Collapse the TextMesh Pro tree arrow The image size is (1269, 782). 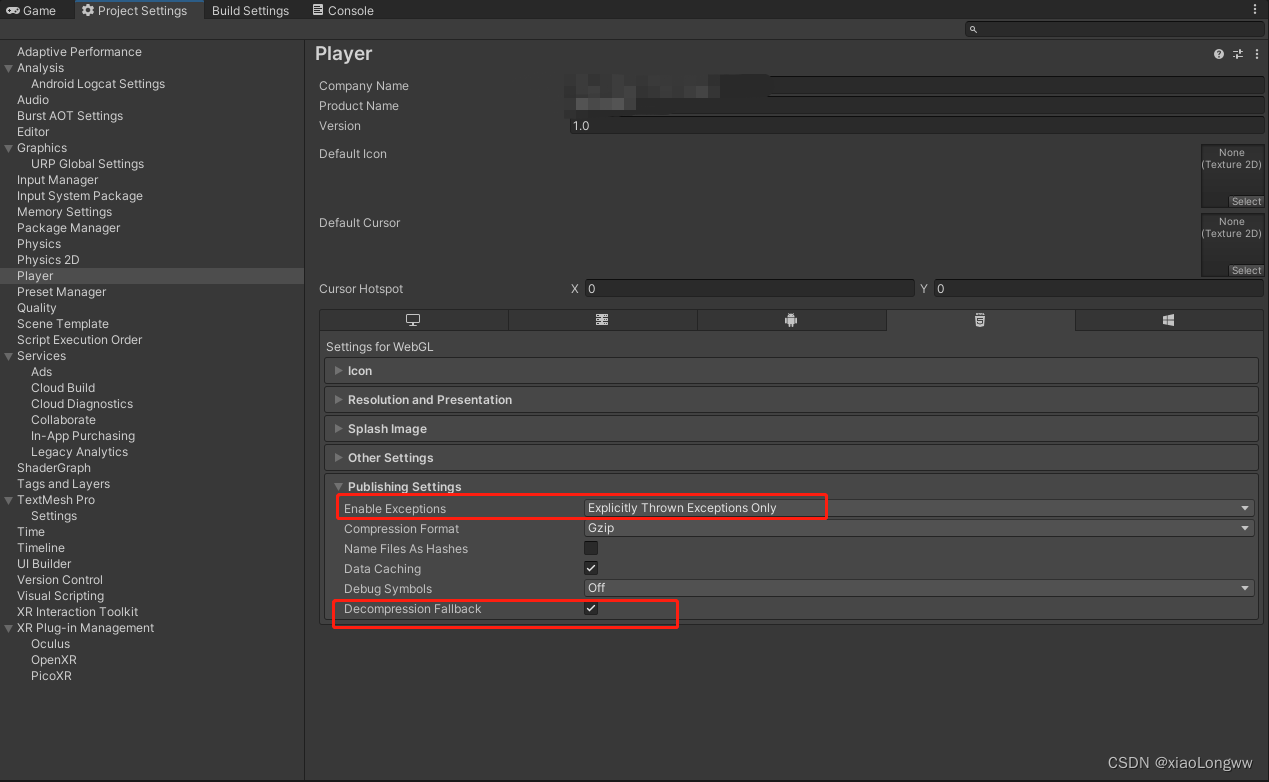click(9, 500)
